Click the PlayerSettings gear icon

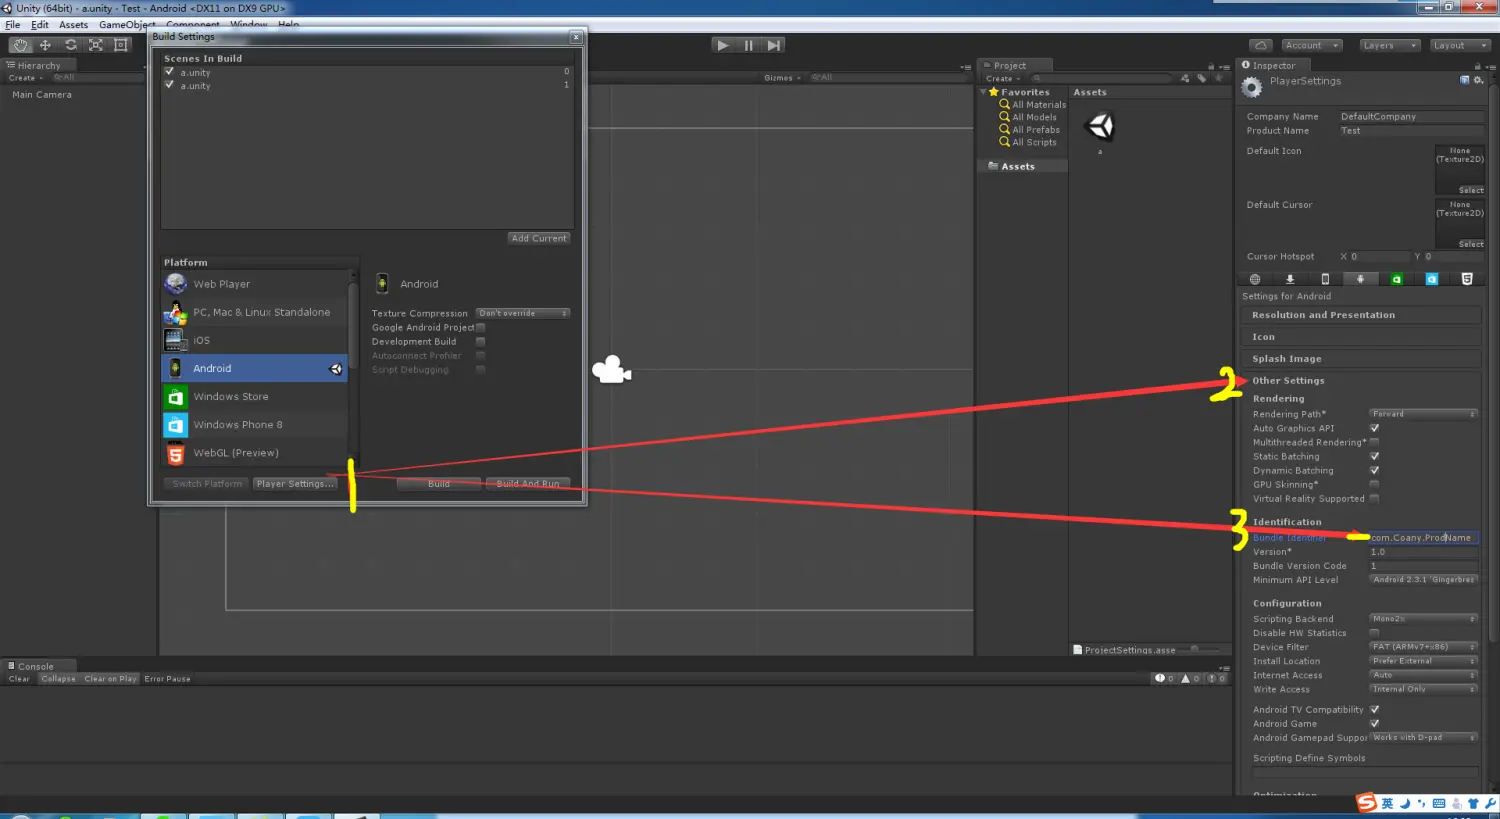pyautogui.click(x=1252, y=88)
